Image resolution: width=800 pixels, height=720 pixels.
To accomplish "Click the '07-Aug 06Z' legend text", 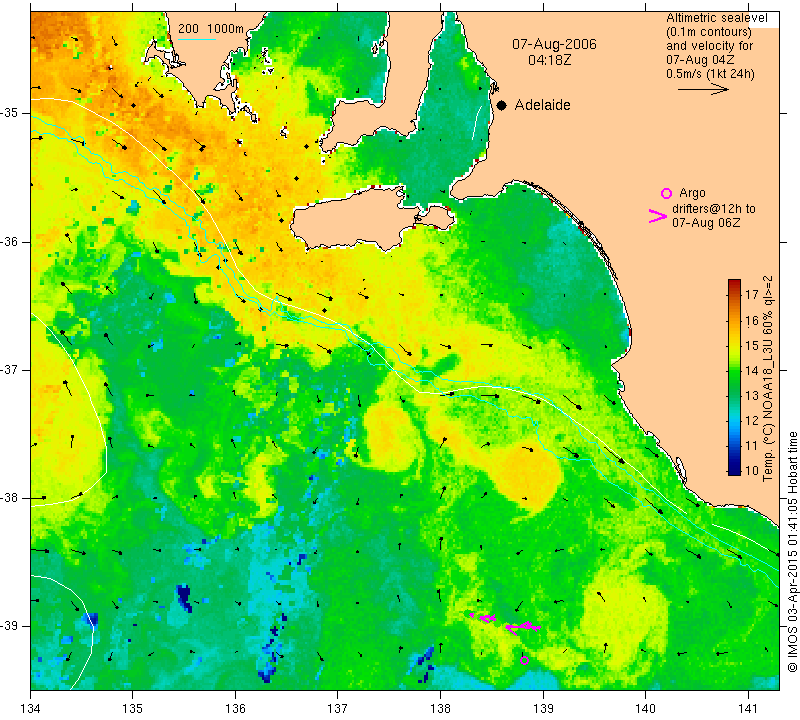I will tap(706, 222).
